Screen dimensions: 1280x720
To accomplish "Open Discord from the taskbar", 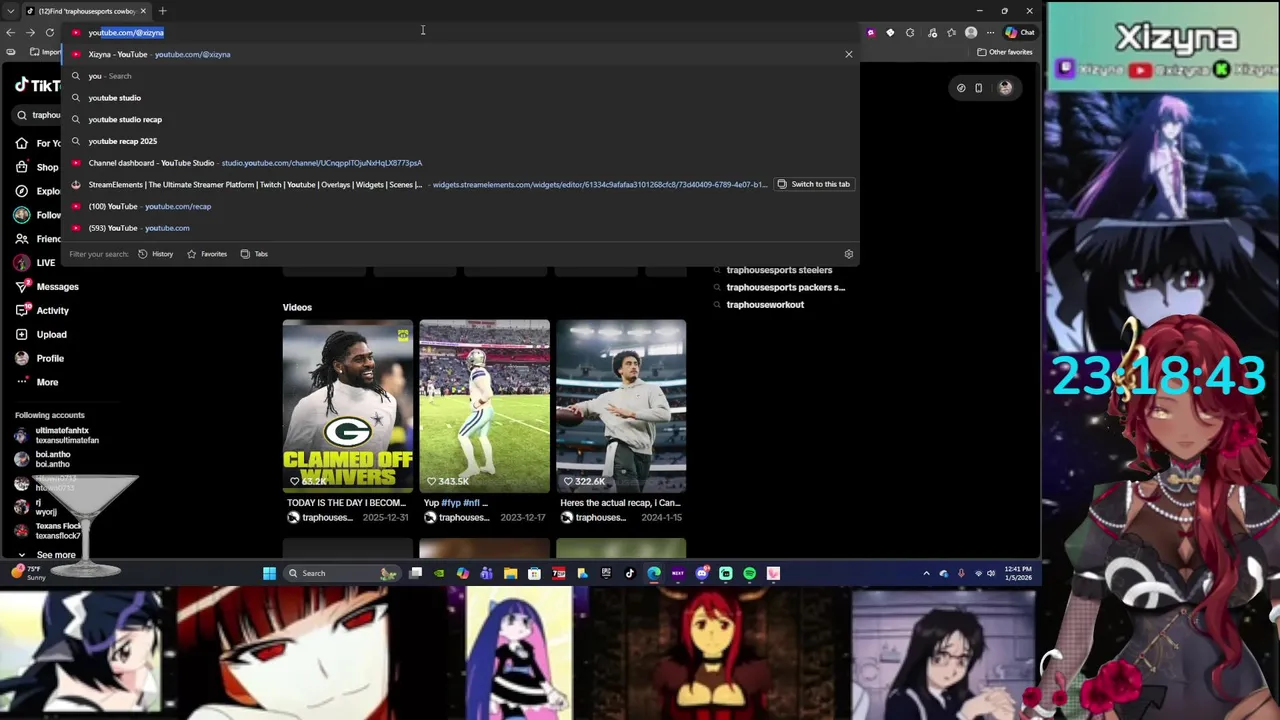I will click(x=701, y=573).
